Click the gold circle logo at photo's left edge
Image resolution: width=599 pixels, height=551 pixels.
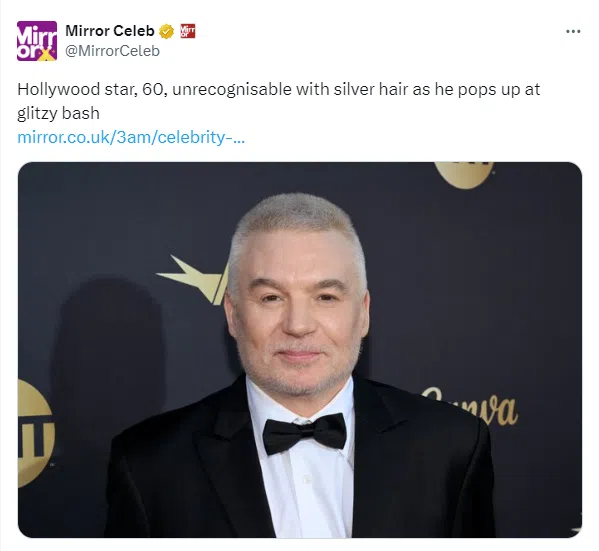pos(36,434)
